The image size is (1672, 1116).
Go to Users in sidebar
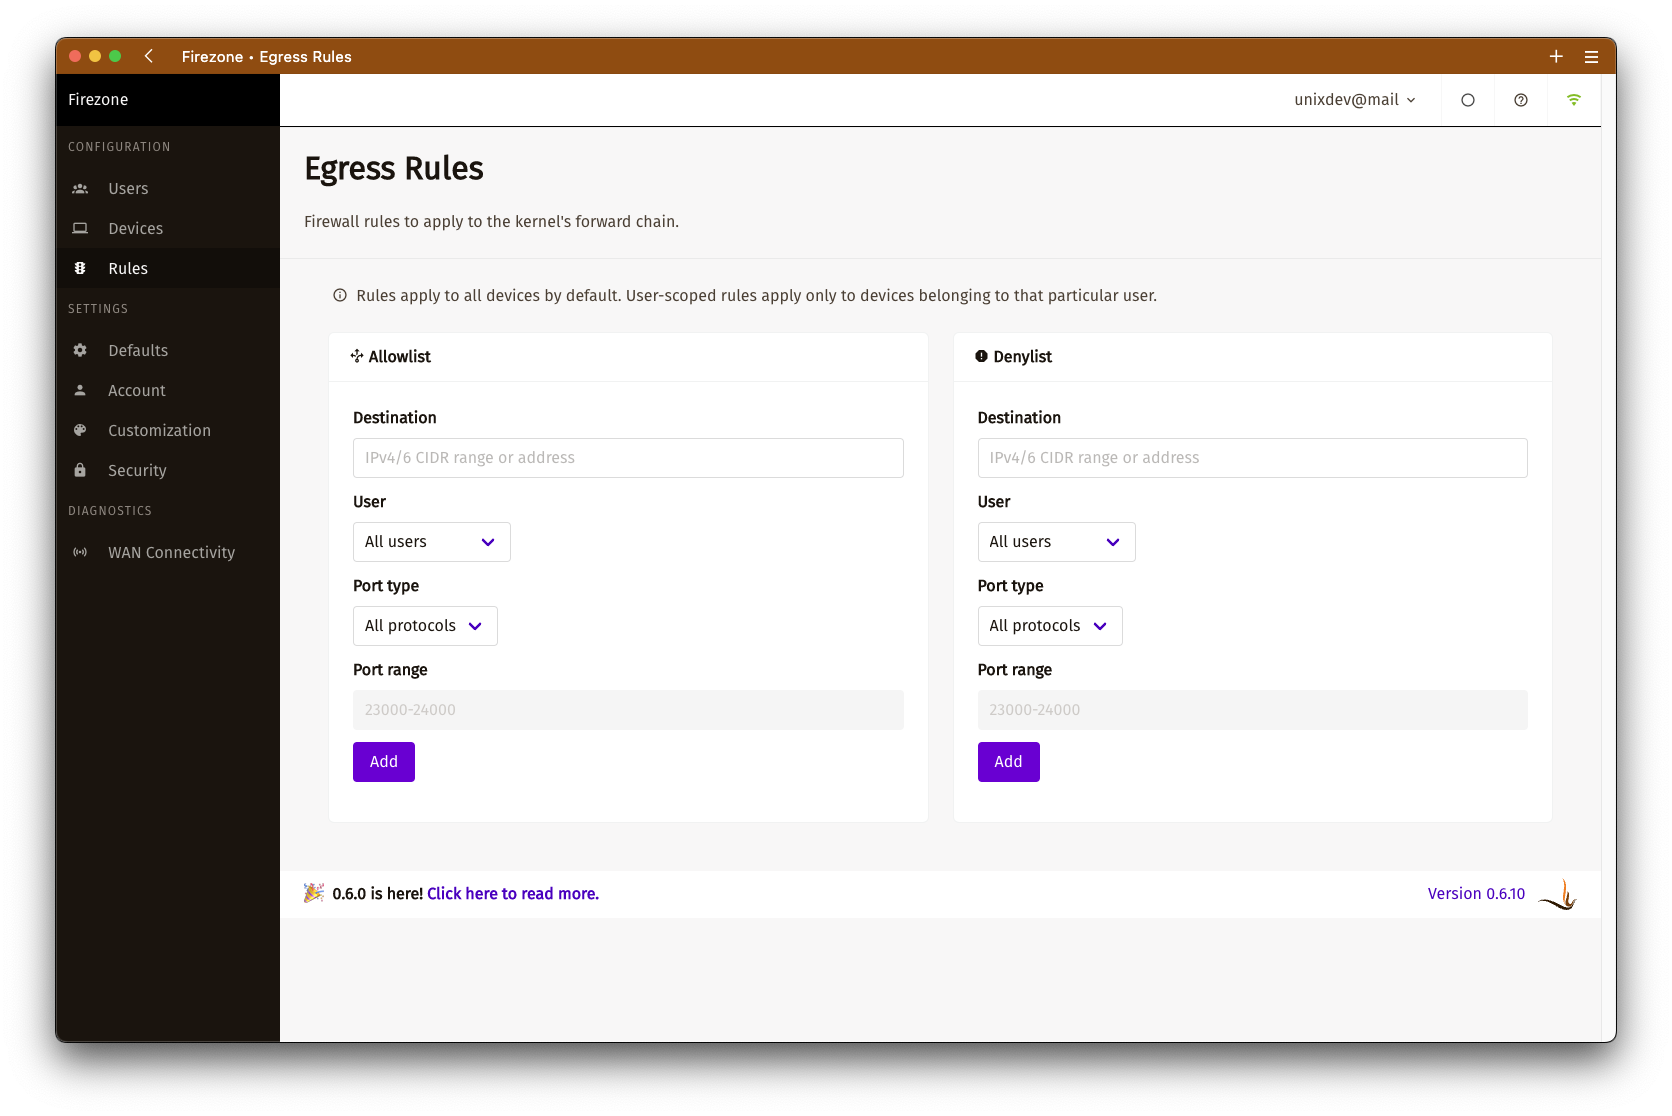(168, 189)
